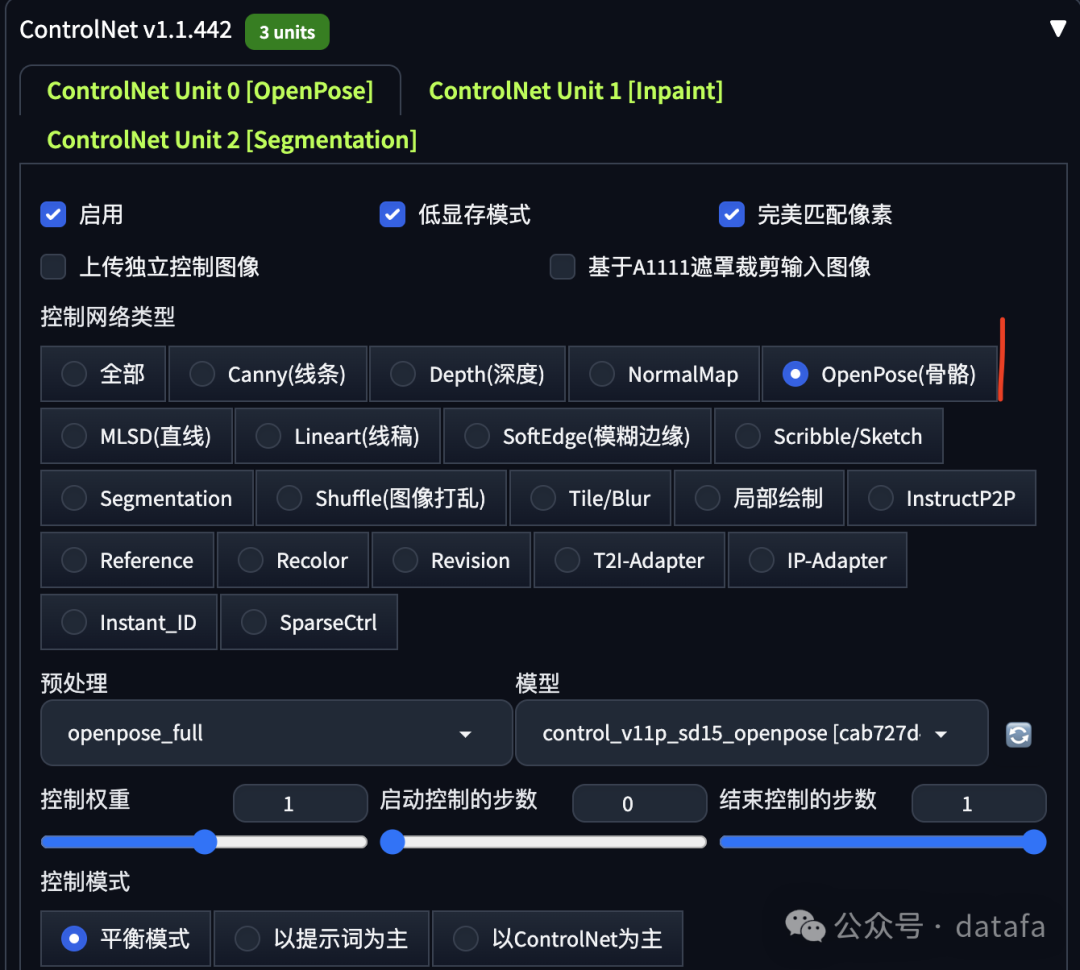
Task: Uncheck the 启用 checkbox
Action: pos(53,214)
